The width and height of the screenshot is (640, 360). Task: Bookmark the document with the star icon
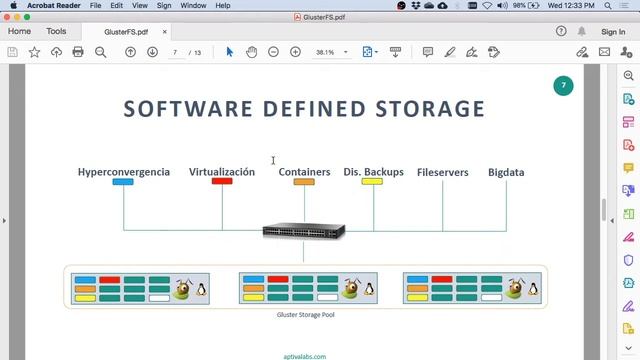click(x=34, y=52)
